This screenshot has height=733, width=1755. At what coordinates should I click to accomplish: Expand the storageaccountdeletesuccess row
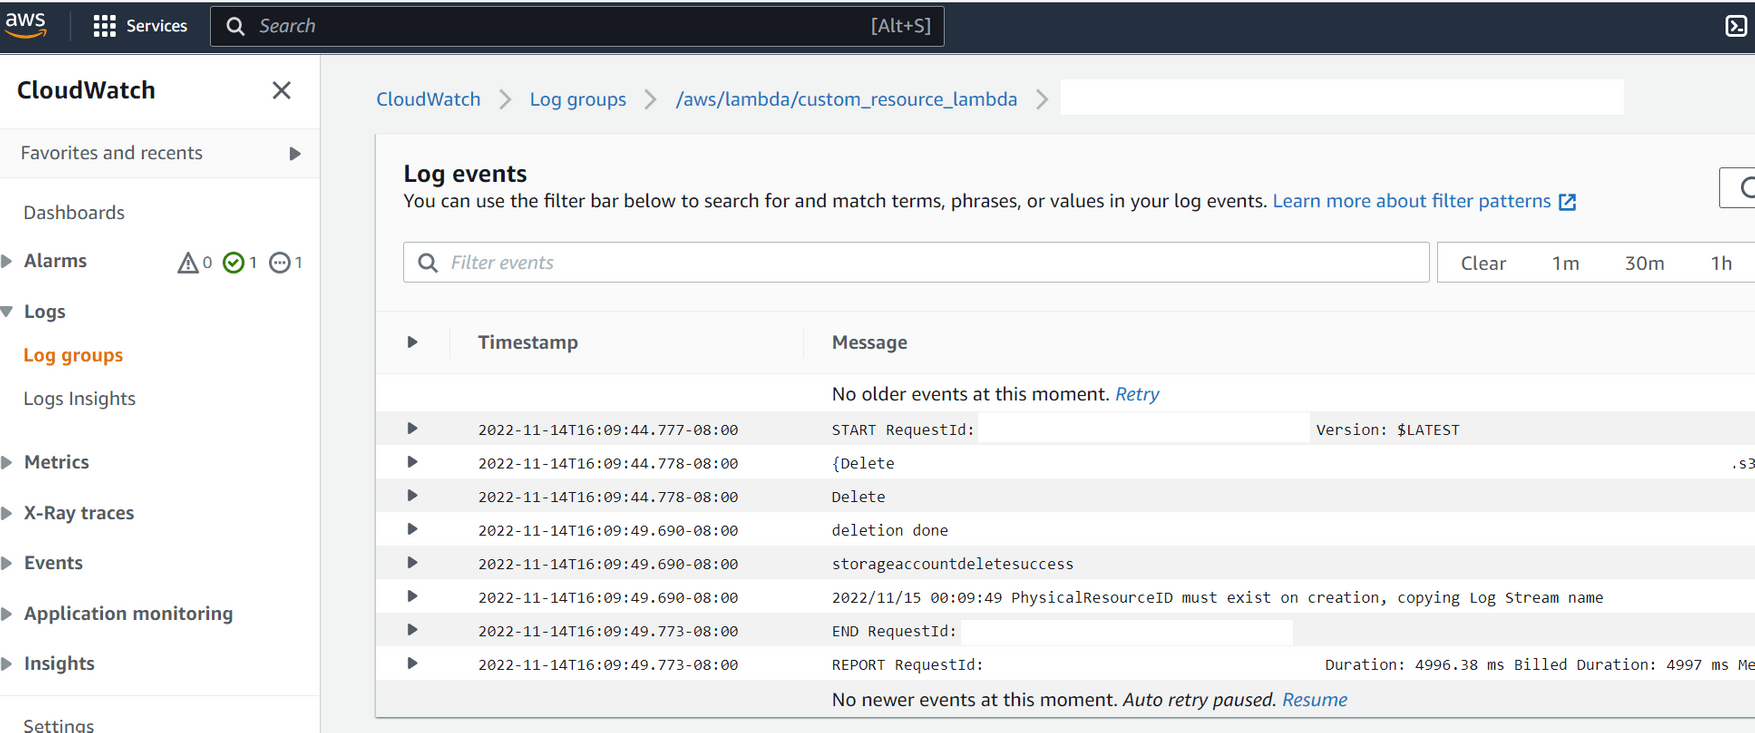tap(412, 562)
